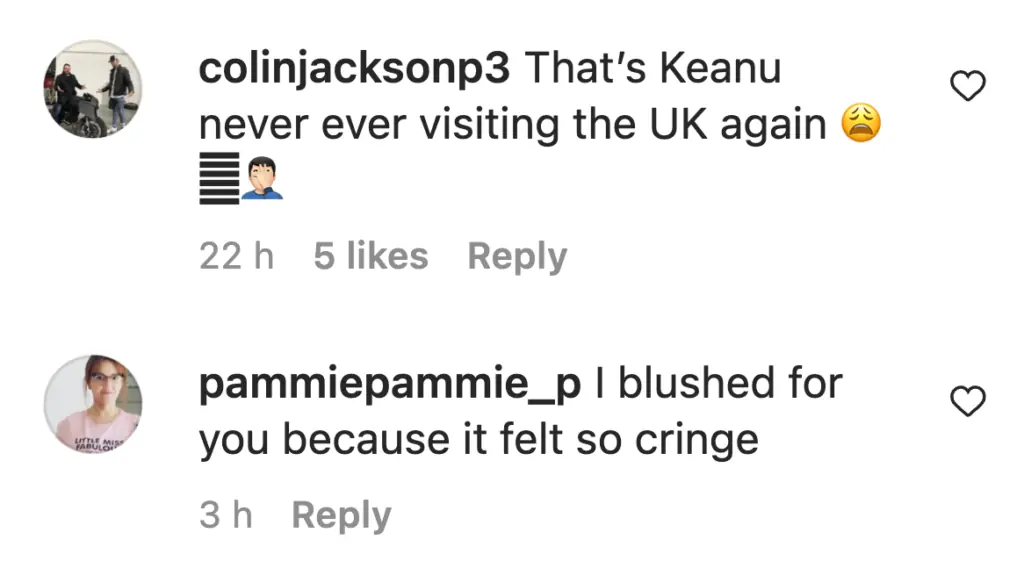
Task: Reply to colinjacksonp3's comment
Action: coord(517,257)
